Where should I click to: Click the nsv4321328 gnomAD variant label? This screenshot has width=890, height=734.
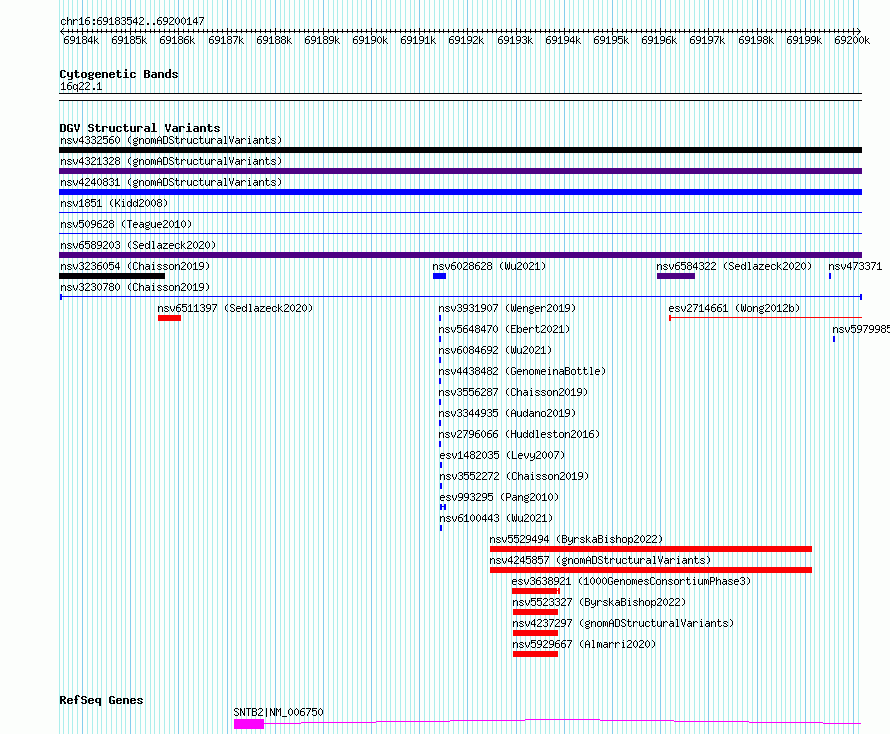tap(171, 161)
